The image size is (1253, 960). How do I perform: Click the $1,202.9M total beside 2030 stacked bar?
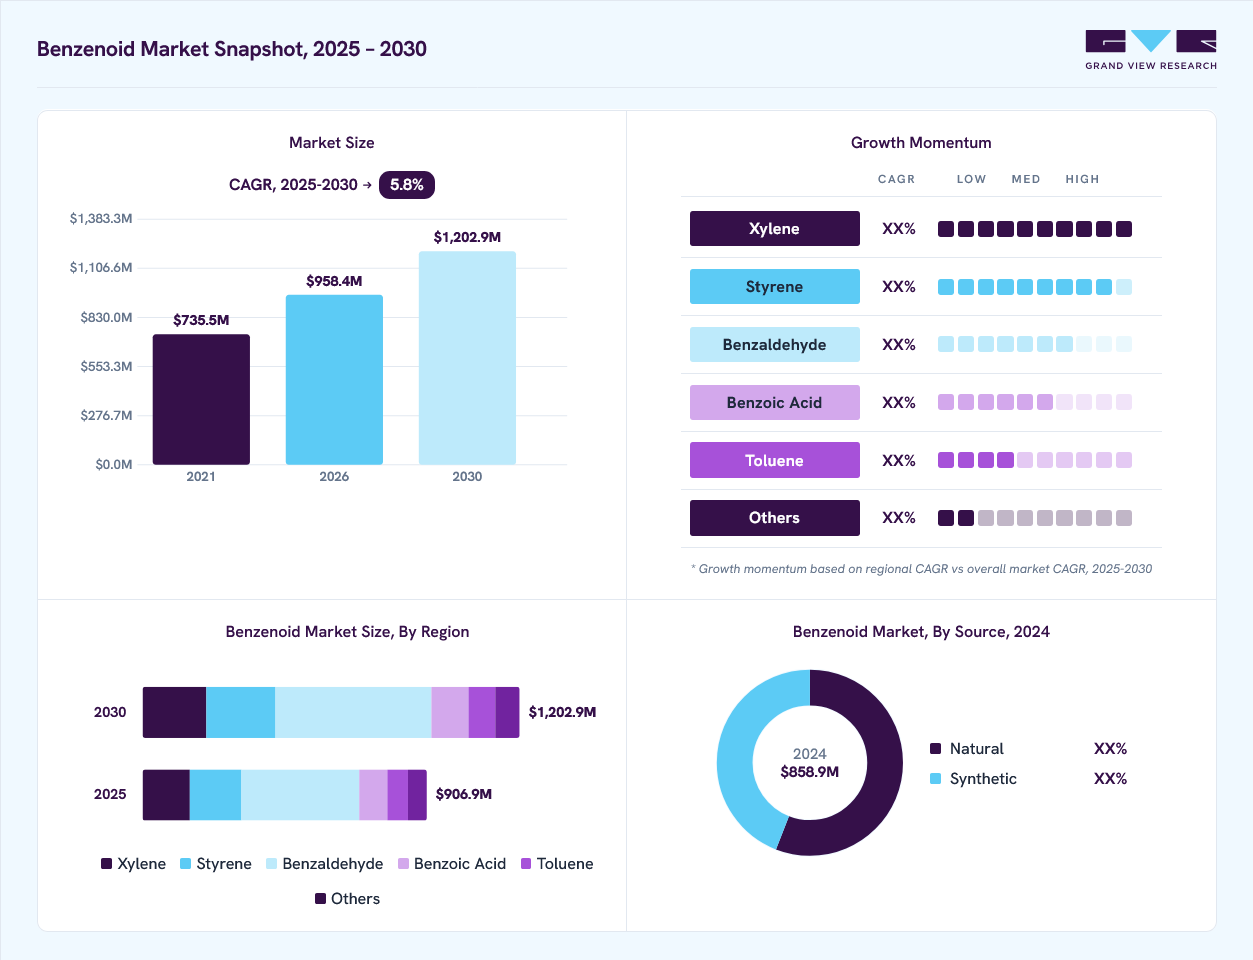[x=562, y=713]
